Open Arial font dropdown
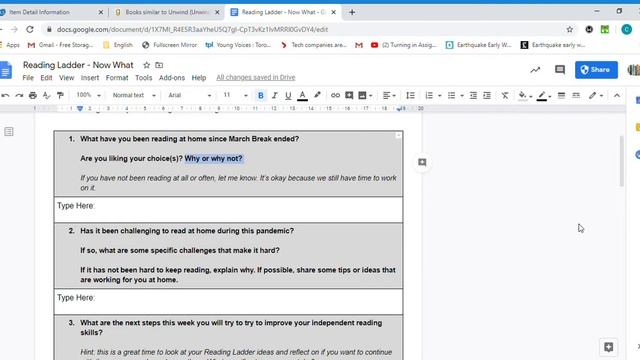 (x=189, y=95)
